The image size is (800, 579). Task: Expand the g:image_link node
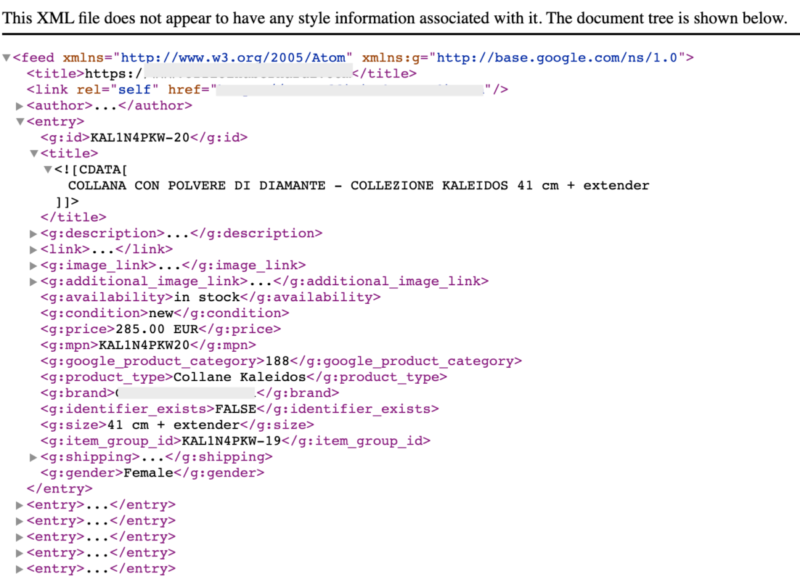pyautogui.click(x=33, y=266)
